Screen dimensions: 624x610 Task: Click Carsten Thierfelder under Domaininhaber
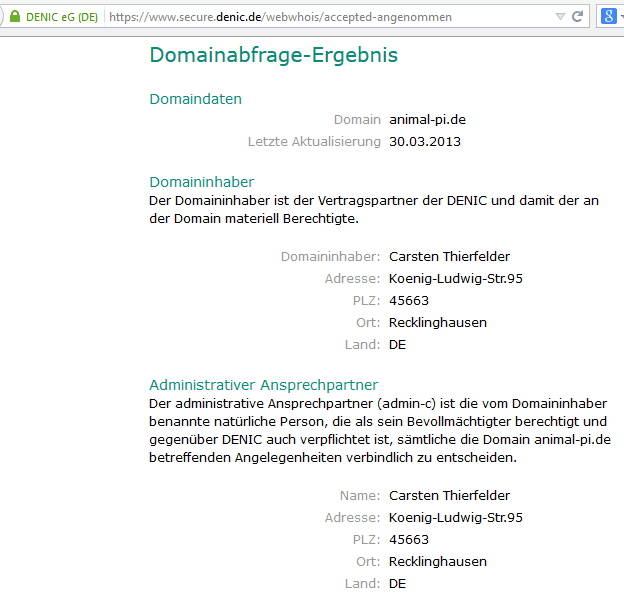pyautogui.click(x=449, y=257)
